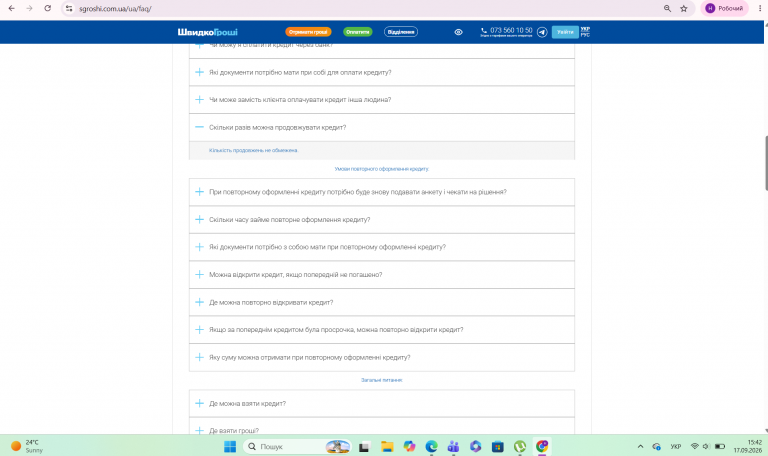This screenshot has width=768, height=456.
Task: Expand the Де взяти гроші question
Action: pos(382,426)
